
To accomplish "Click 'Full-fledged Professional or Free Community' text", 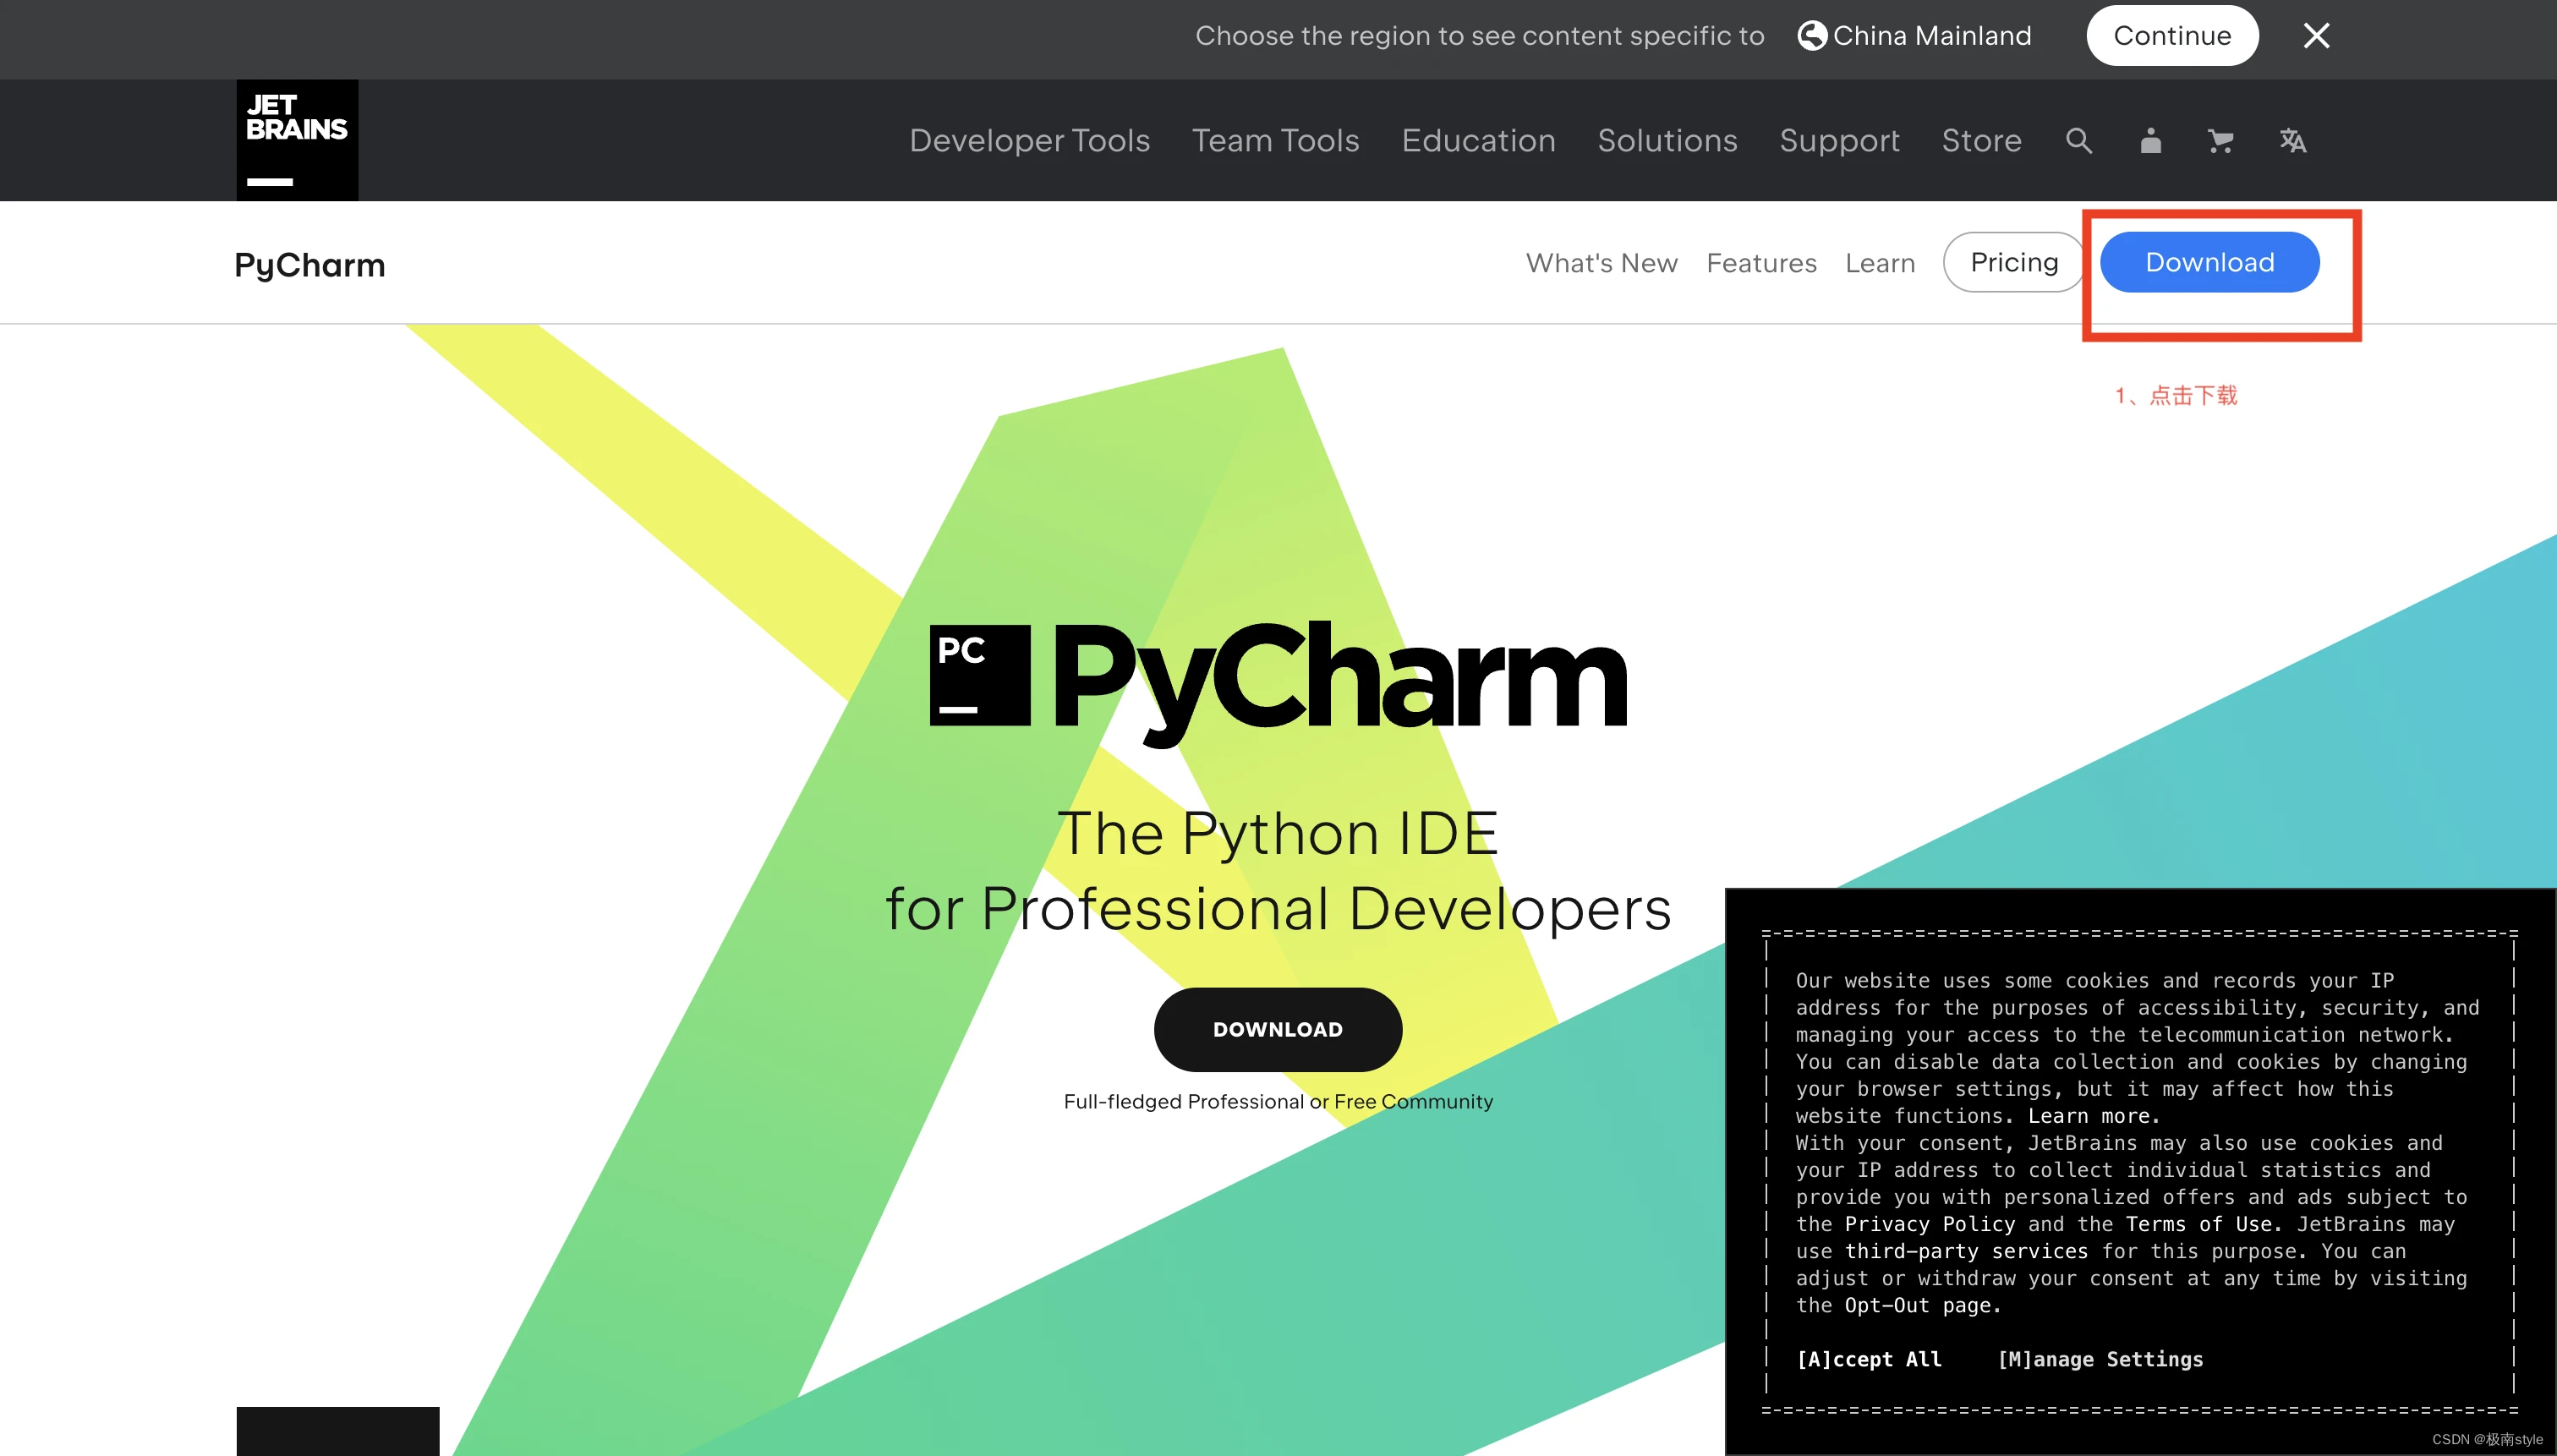I will point(1278,1101).
